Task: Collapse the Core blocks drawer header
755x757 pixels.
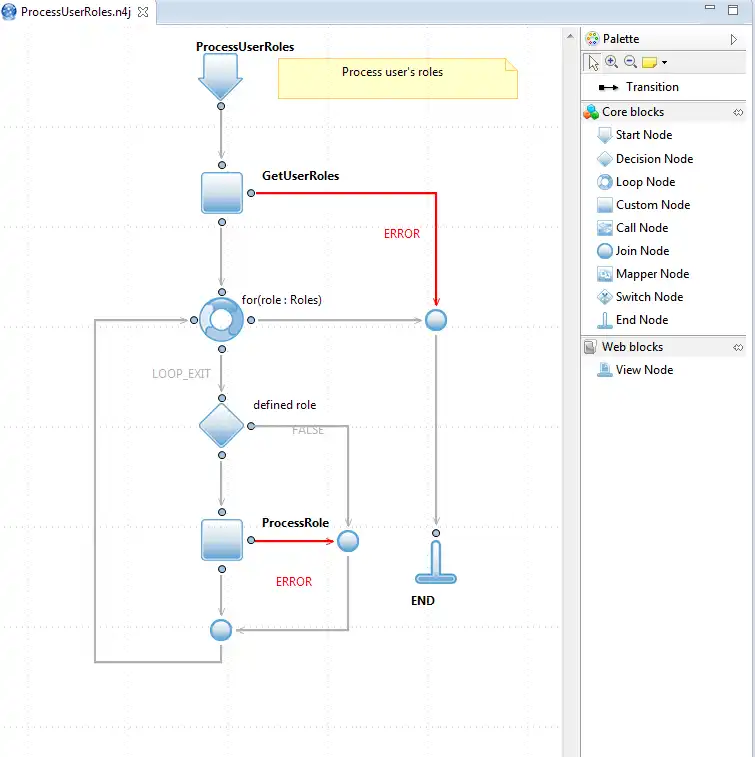Action: pyautogui.click(x=664, y=112)
